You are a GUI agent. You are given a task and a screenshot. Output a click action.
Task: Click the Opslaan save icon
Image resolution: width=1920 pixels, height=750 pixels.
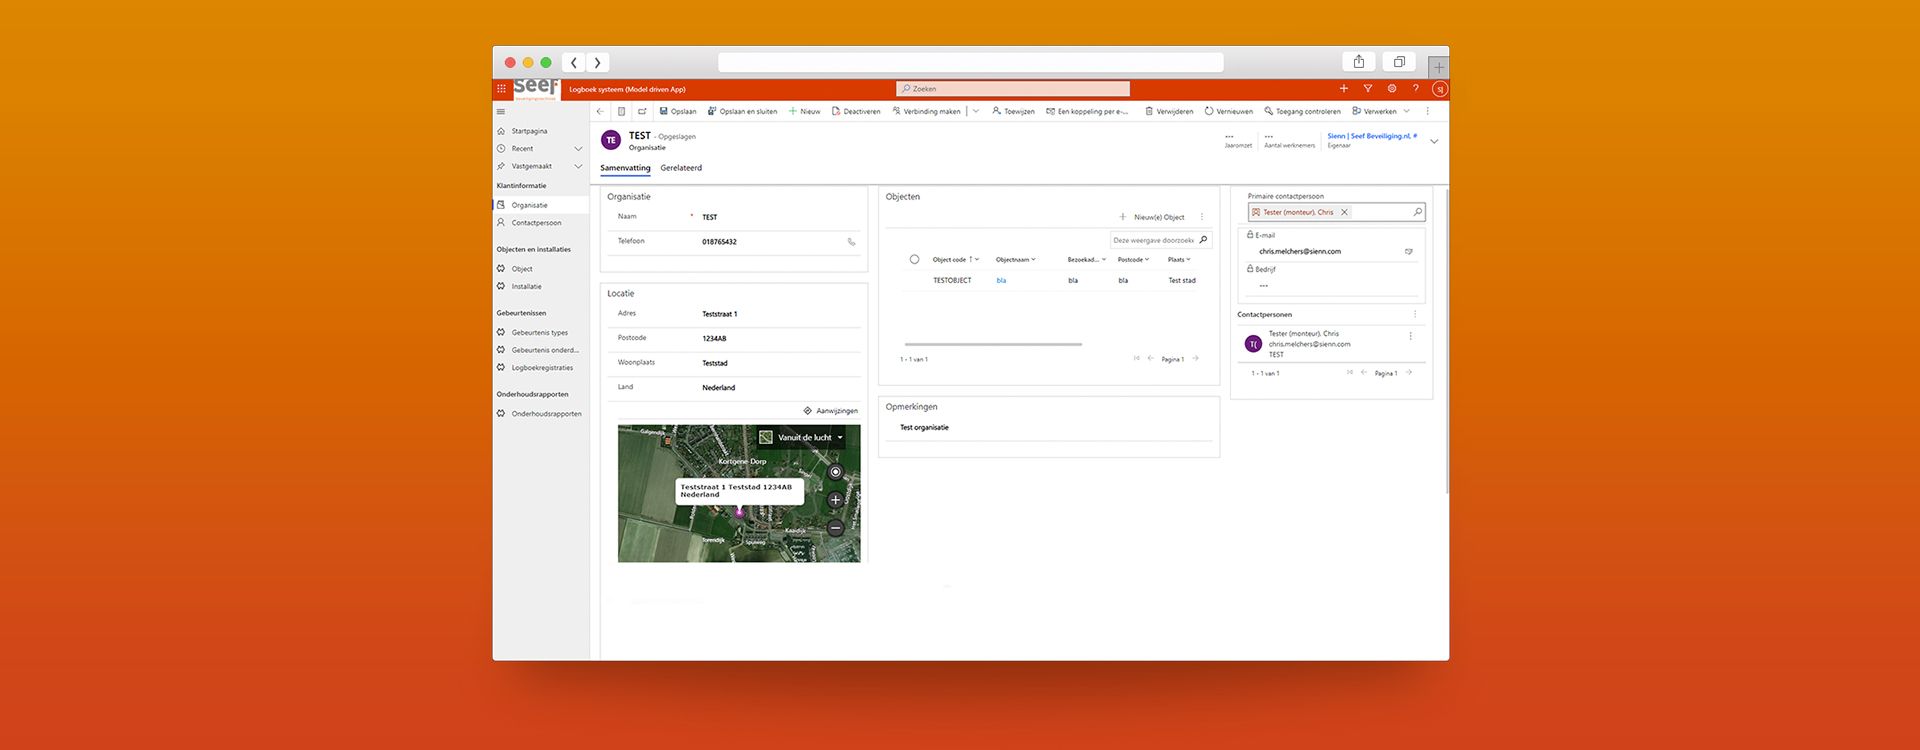pyautogui.click(x=664, y=111)
